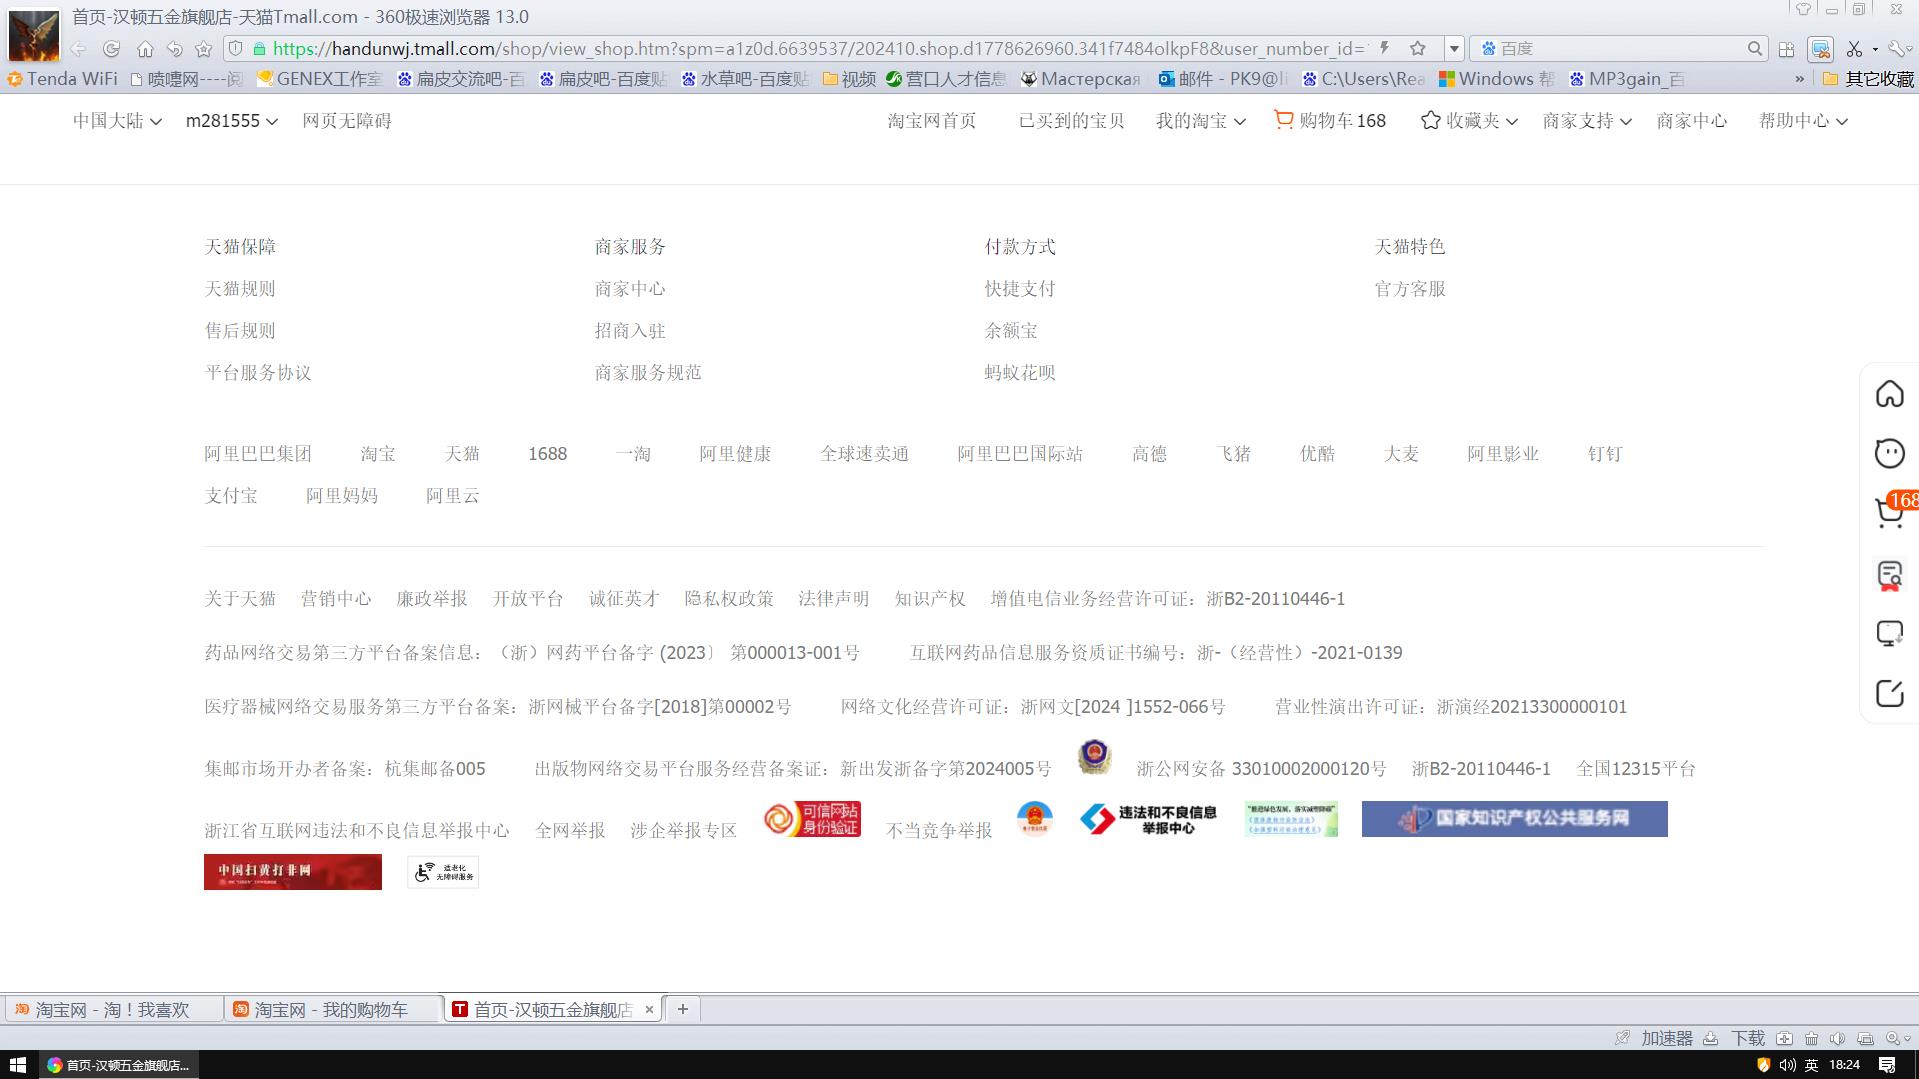Bookmark the page with the address bar star

pos(1417,48)
